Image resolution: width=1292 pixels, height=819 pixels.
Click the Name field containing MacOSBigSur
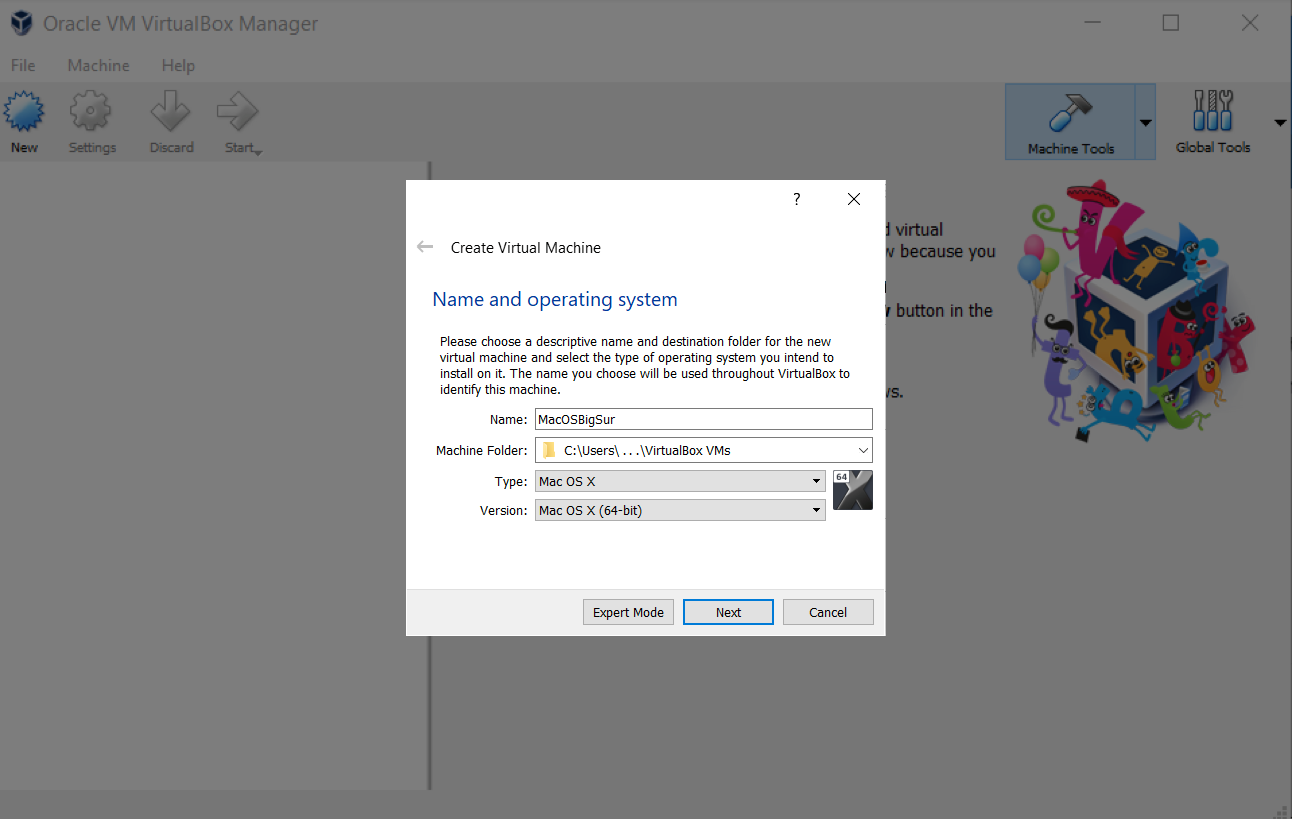[704, 419]
